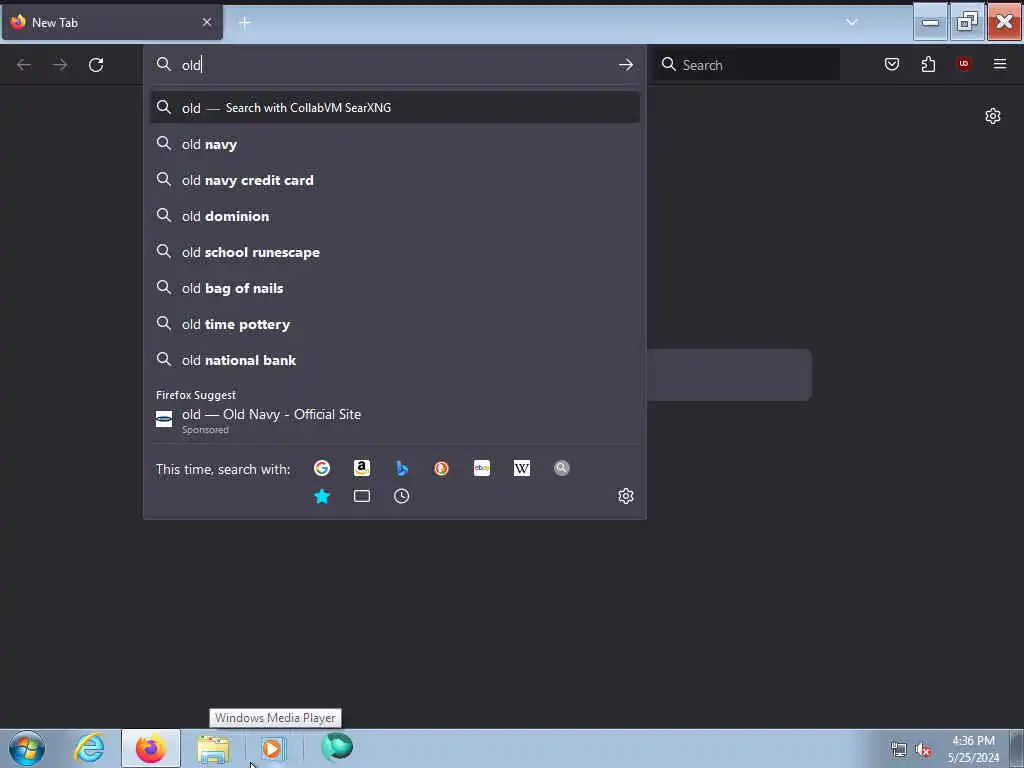The height and width of the screenshot is (768, 1024).
Task: List all tabs dropdown chevron
Action: tap(852, 22)
